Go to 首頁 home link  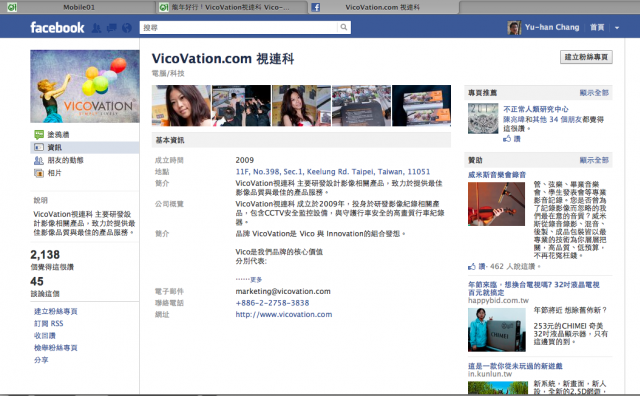click(597, 27)
